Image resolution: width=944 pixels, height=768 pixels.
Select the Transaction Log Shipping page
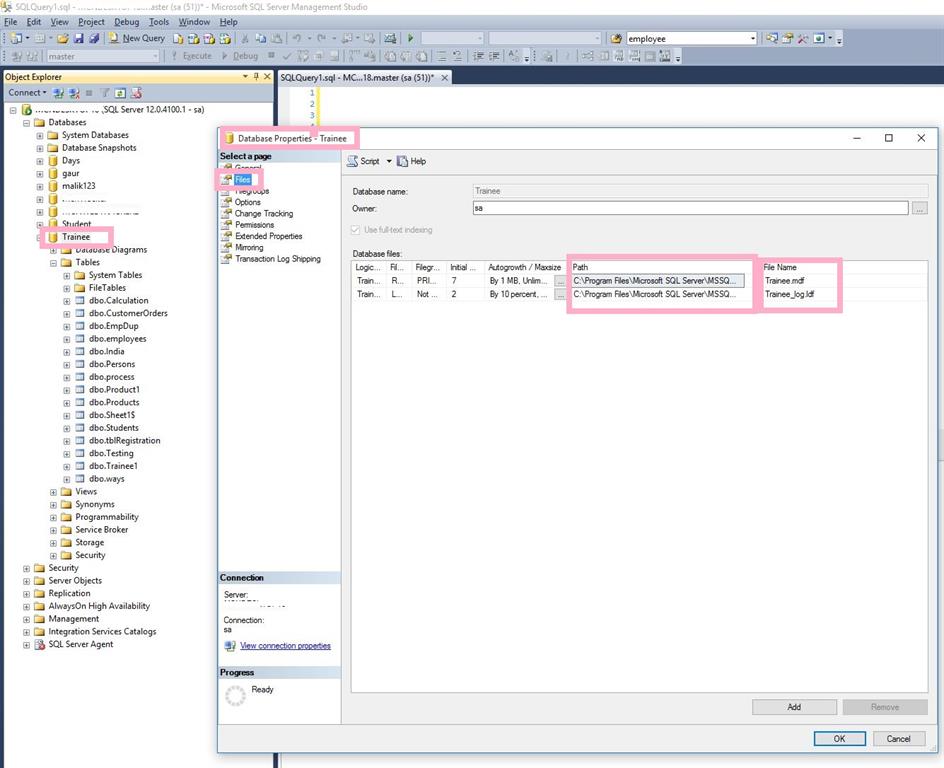coord(277,259)
